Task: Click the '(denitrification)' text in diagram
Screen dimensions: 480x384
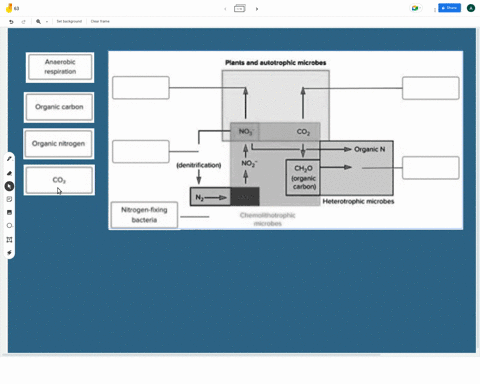Action: click(x=199, y=165)
